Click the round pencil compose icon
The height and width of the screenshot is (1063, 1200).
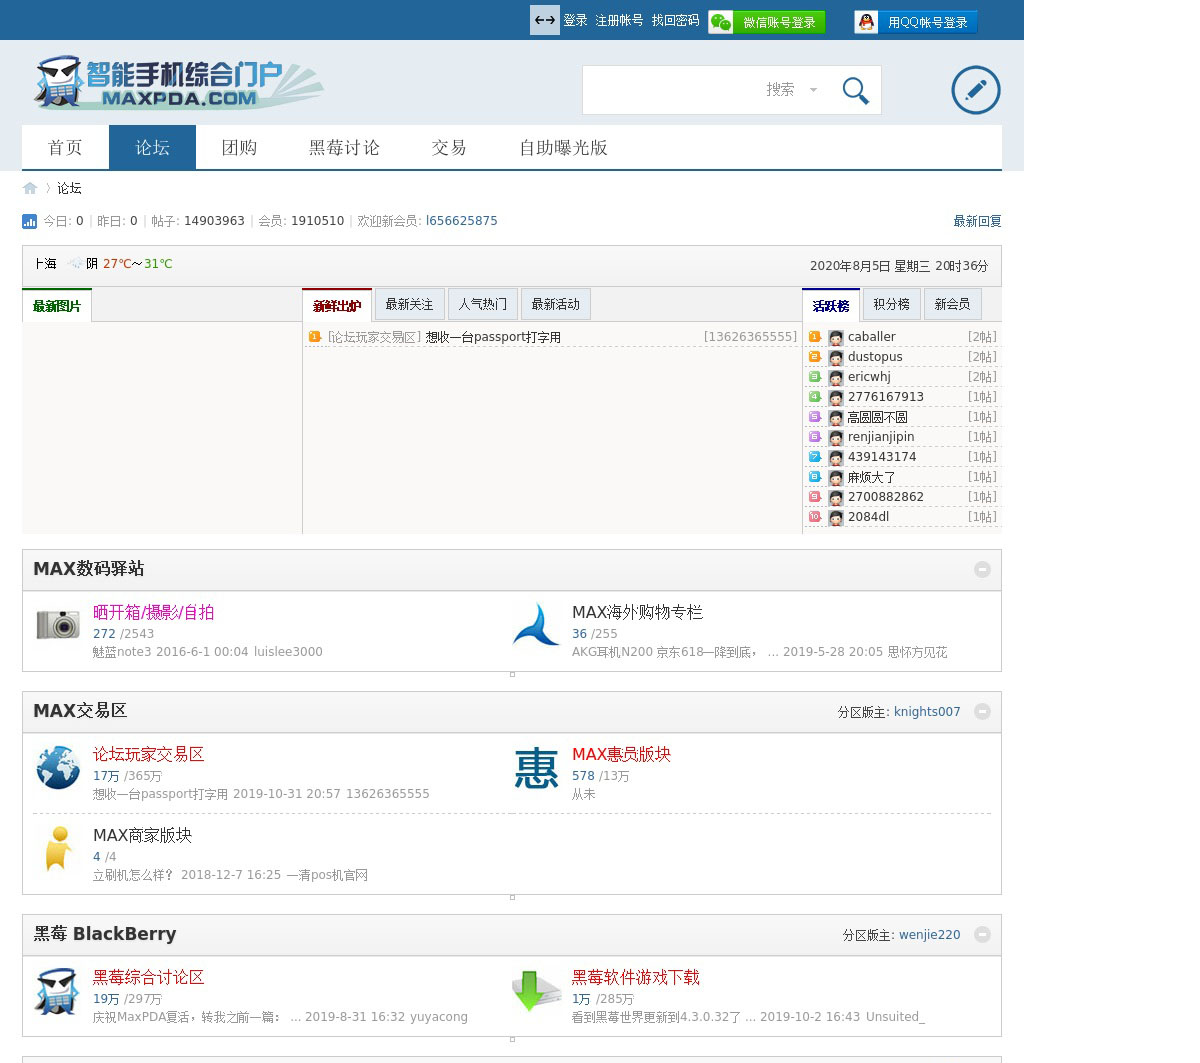975,90
